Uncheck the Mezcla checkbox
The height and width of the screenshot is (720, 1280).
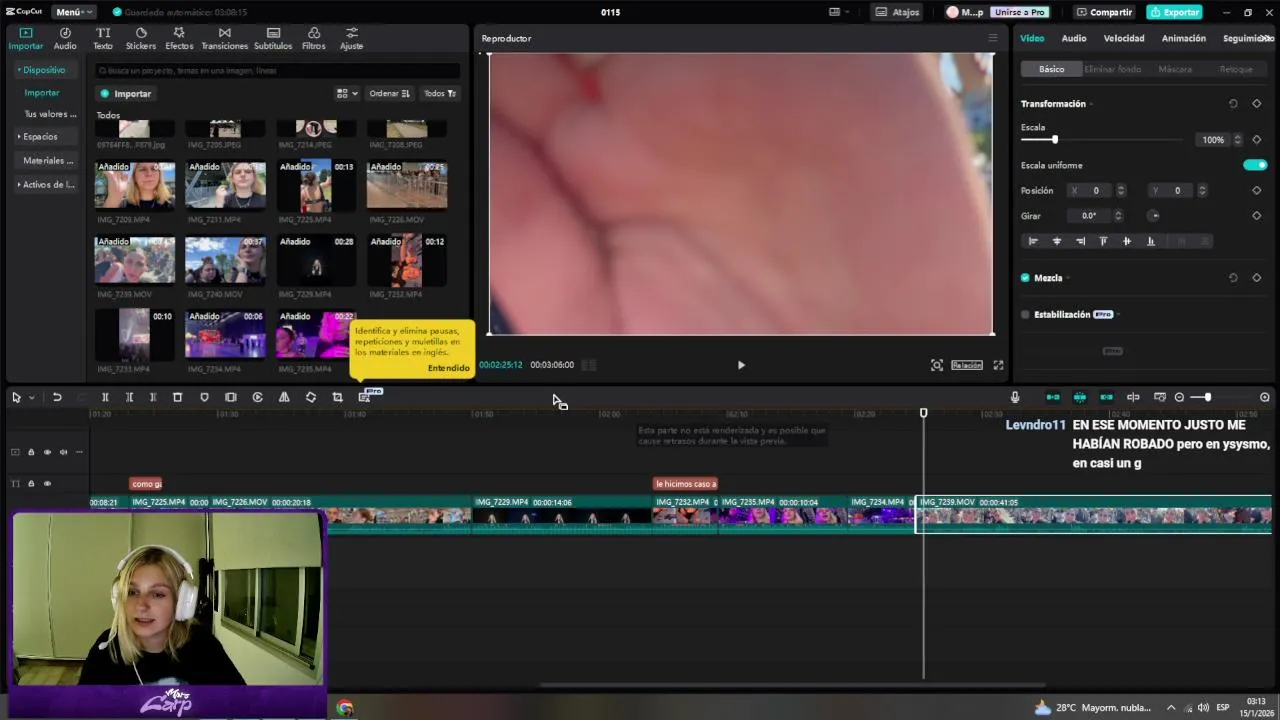point(1025,278)
